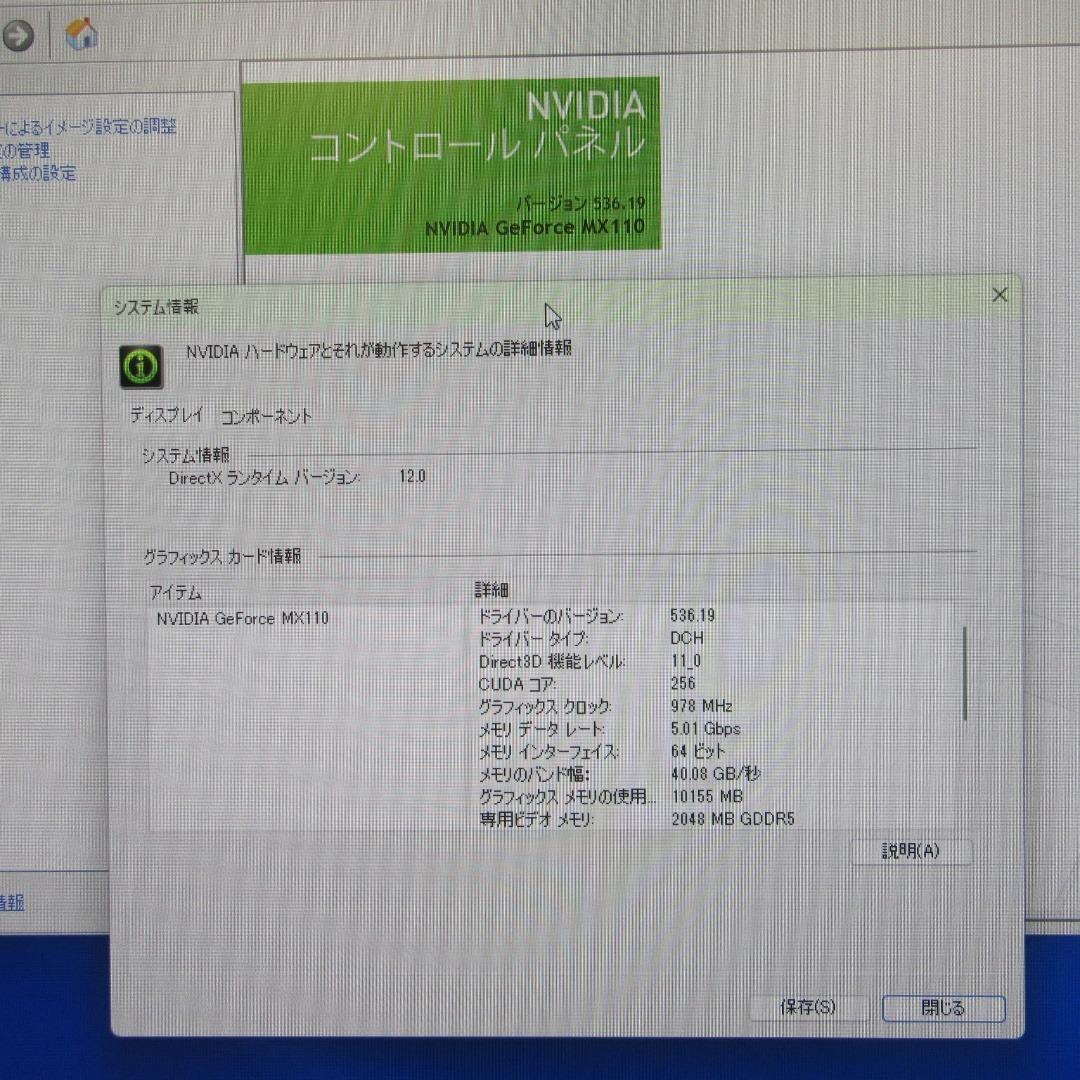Click the Home icon in toolbar
This screenshot has width=1080, height=1080.
tap(81, 33)
